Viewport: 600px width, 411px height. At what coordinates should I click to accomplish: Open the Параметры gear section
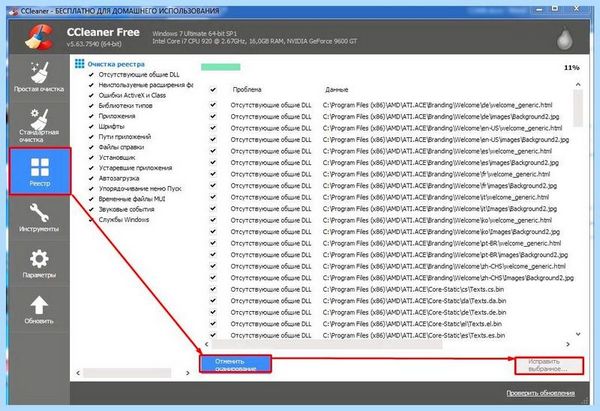pos(39,263)
